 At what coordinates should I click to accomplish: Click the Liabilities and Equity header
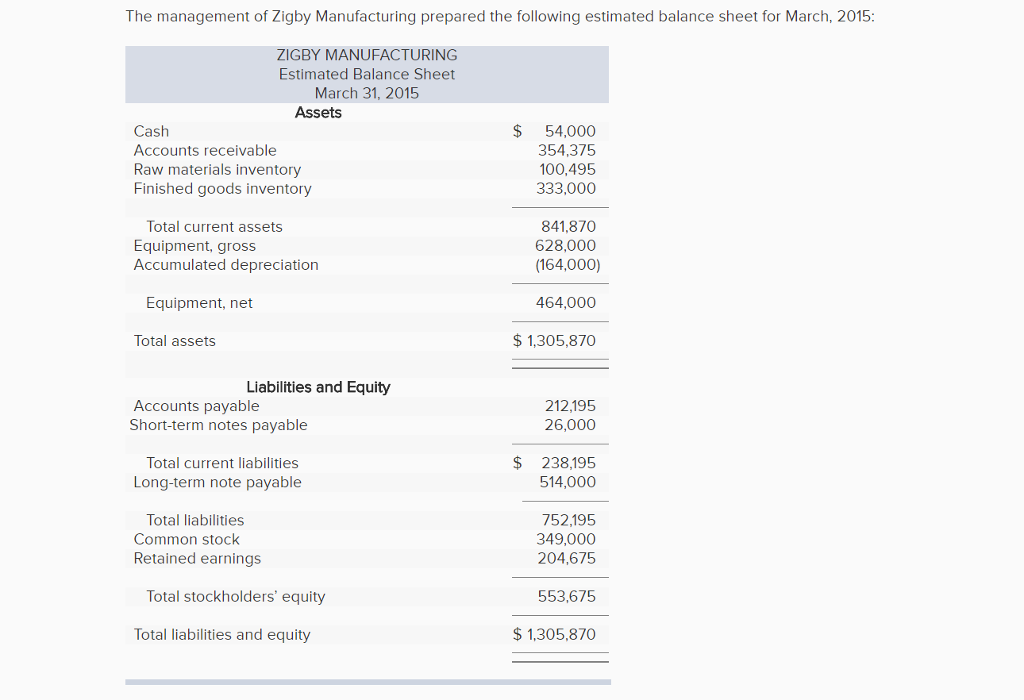coord(318,387)
